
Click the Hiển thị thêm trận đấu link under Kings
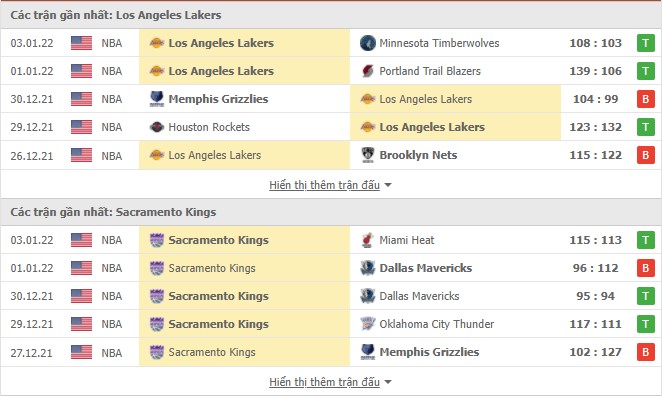[324, 382]
